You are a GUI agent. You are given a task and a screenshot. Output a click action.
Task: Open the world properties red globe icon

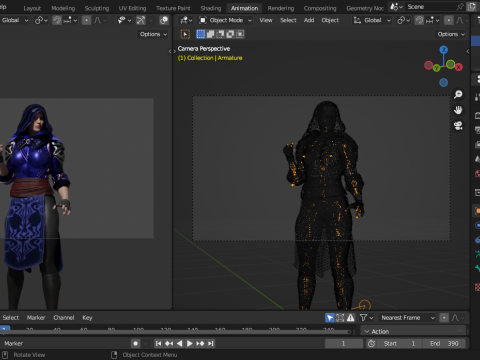click(477, 173)
